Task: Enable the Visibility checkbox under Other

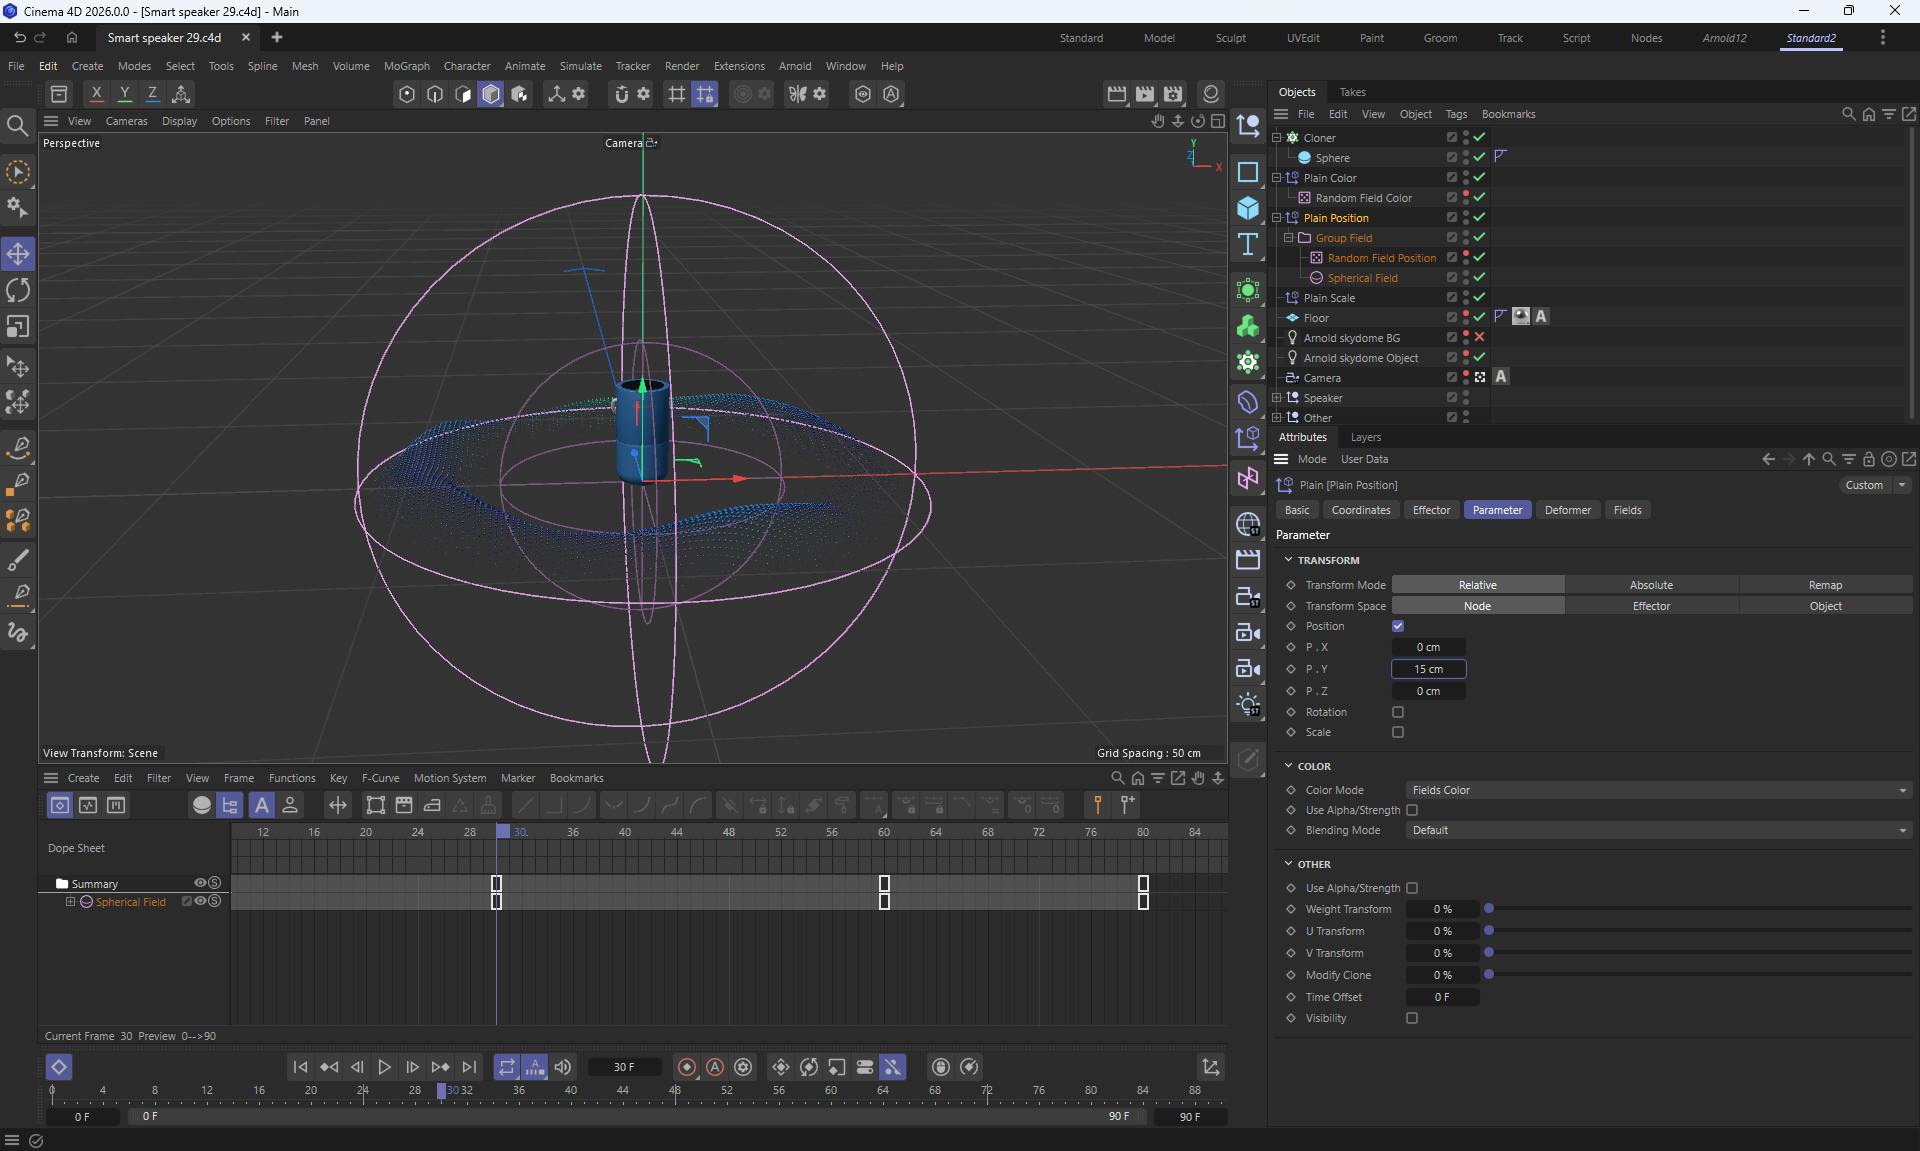Action: (x=1412, y=1018)
